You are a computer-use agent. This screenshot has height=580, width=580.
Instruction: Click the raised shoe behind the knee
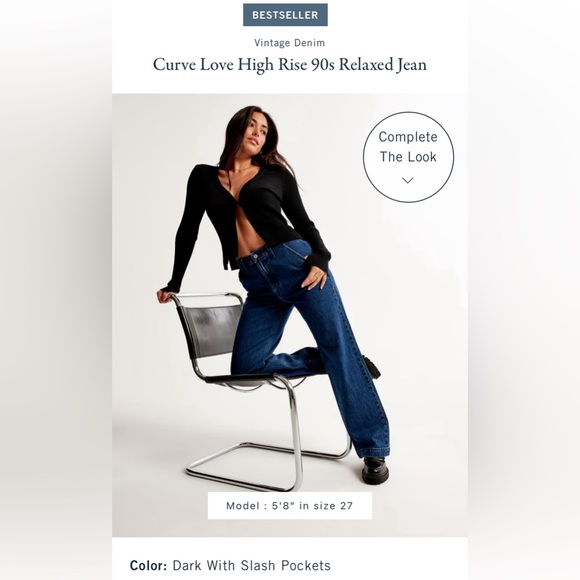pyautogui.click(x=372, y=366)
